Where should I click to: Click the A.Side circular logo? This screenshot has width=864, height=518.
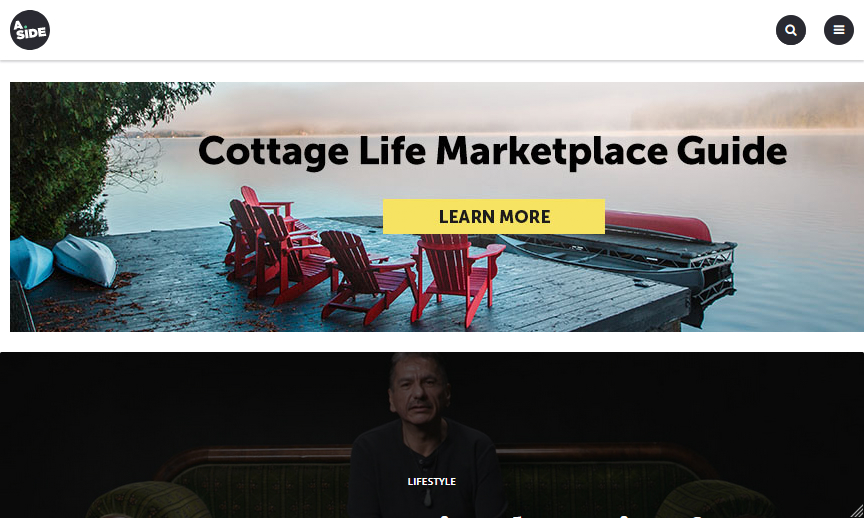pos(30,30)
